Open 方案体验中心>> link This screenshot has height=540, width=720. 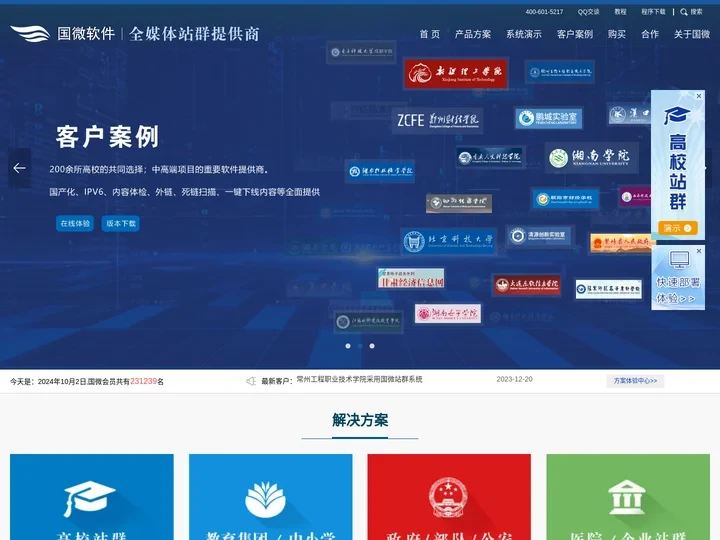[635, 381]
